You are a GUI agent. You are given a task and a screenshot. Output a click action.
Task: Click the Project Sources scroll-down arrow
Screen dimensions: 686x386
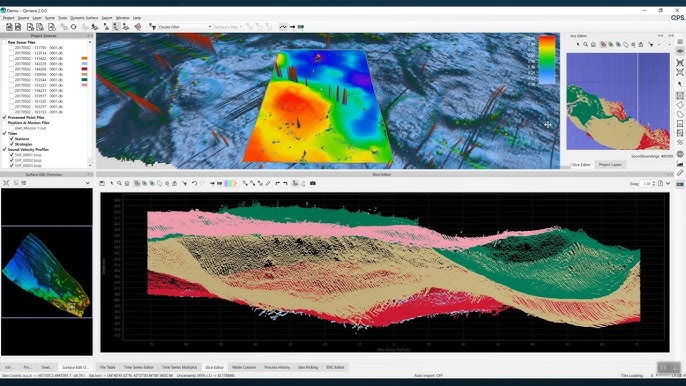(x=90, y=165)
